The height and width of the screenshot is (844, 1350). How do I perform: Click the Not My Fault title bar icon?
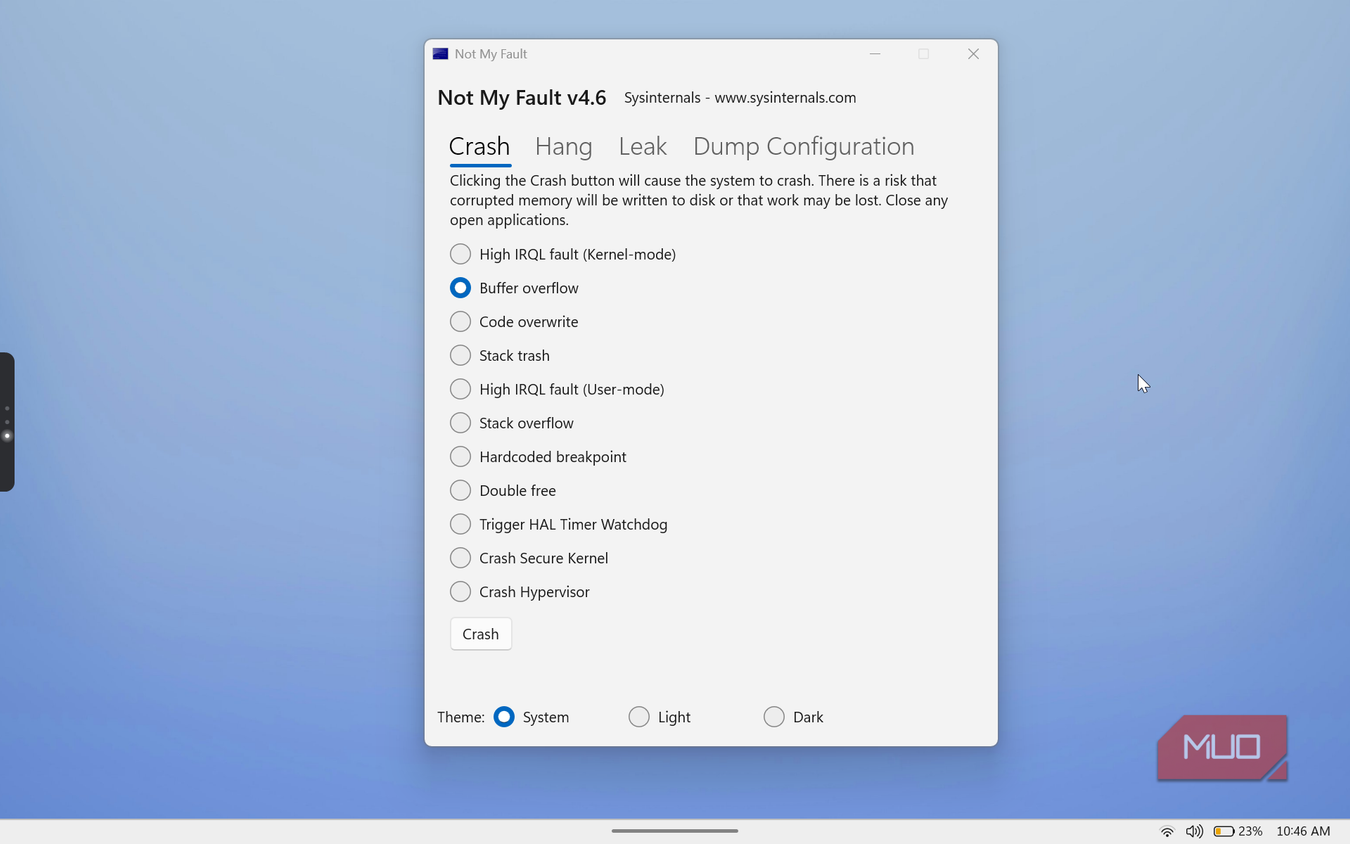(x=440, y=54)
